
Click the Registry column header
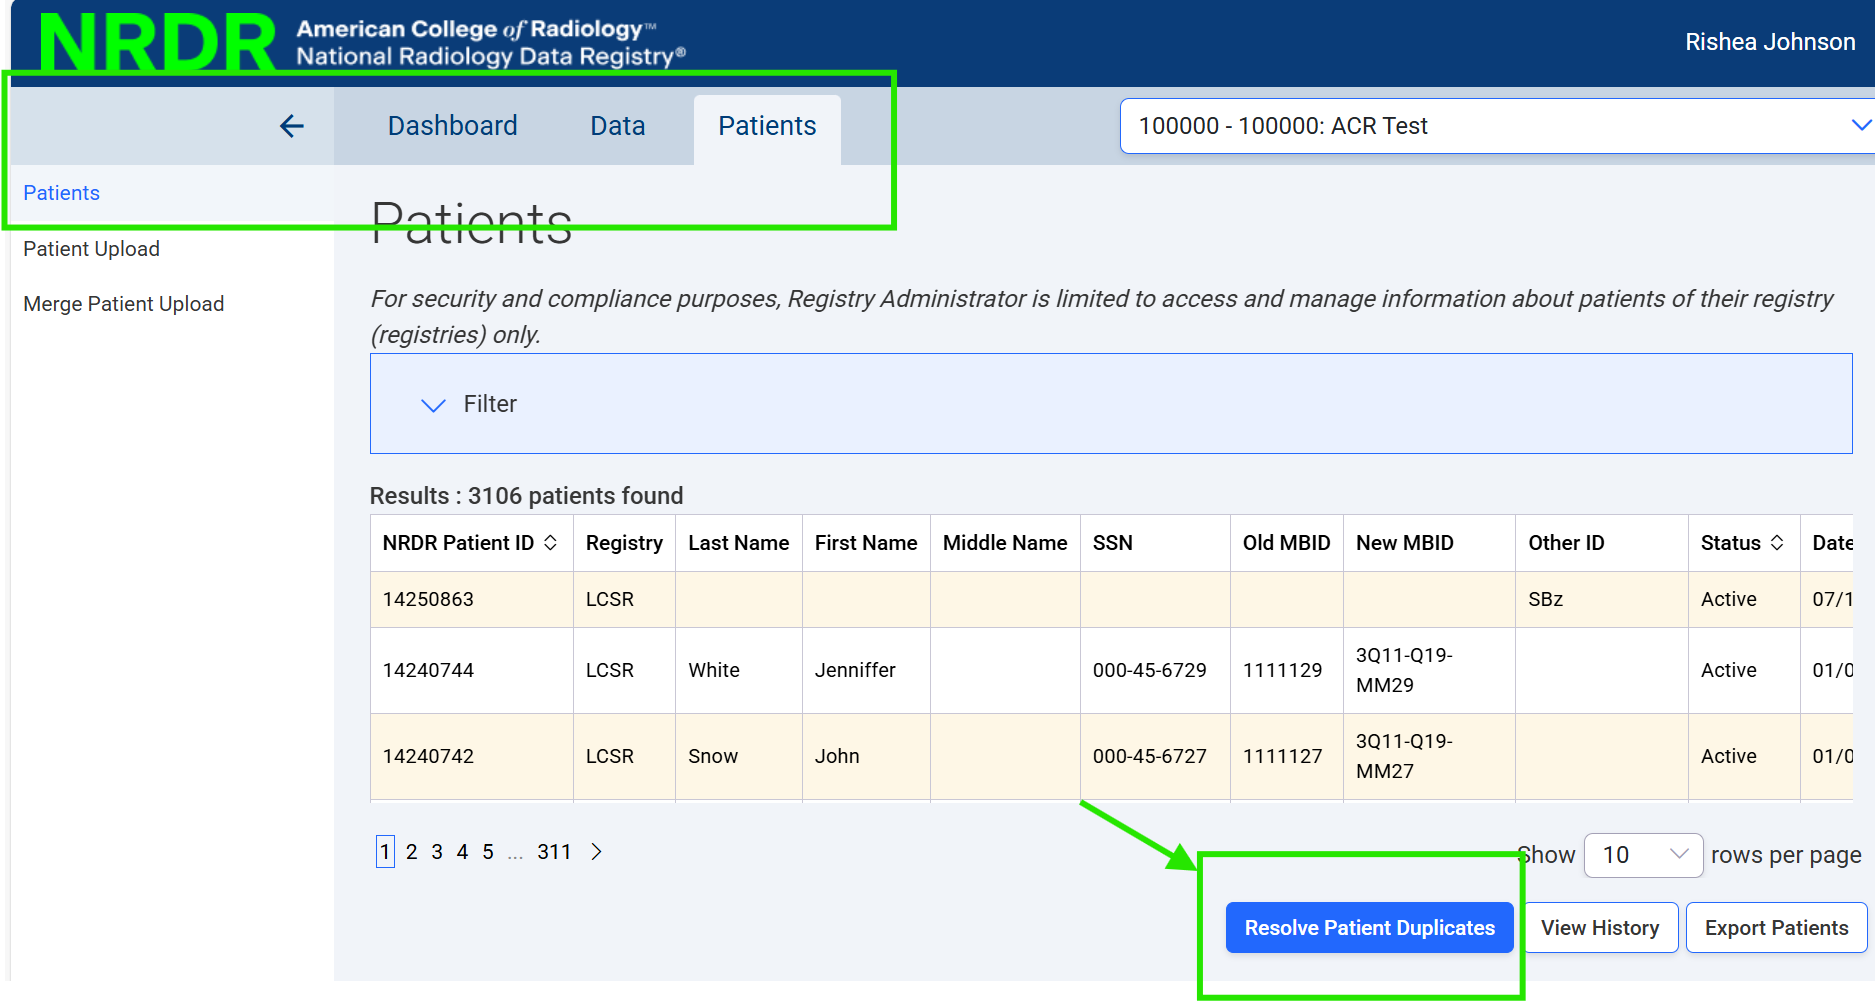pyautogui.click(x=624, y=543)
